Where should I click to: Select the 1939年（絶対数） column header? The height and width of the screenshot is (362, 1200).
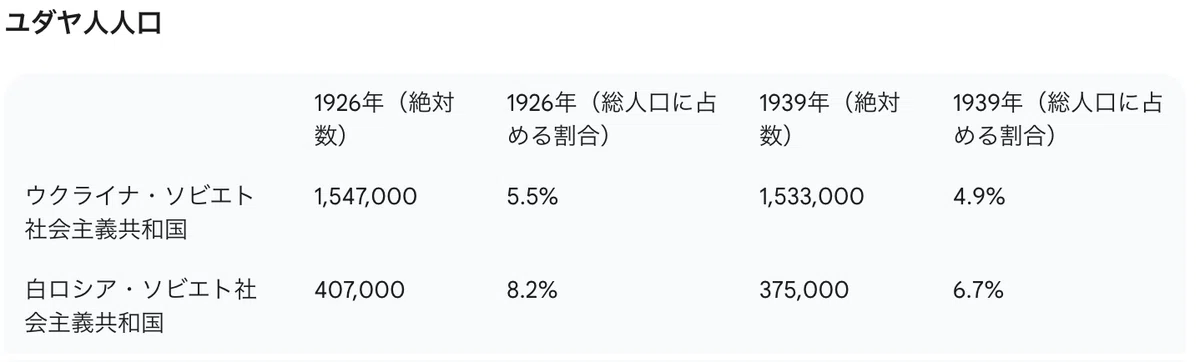830,119
